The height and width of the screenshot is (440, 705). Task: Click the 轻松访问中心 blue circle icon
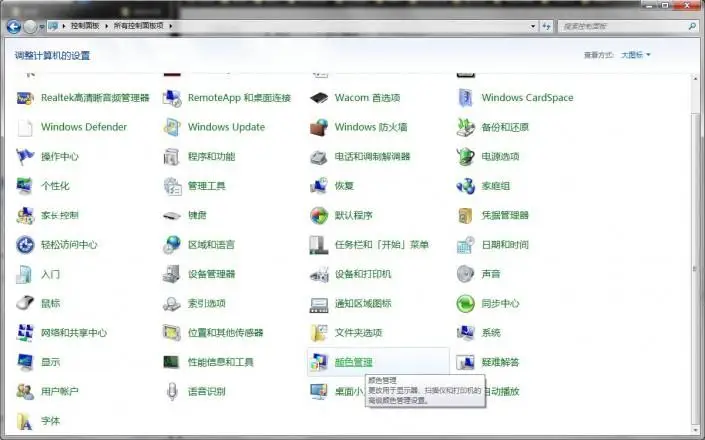[x=25, y=245]
